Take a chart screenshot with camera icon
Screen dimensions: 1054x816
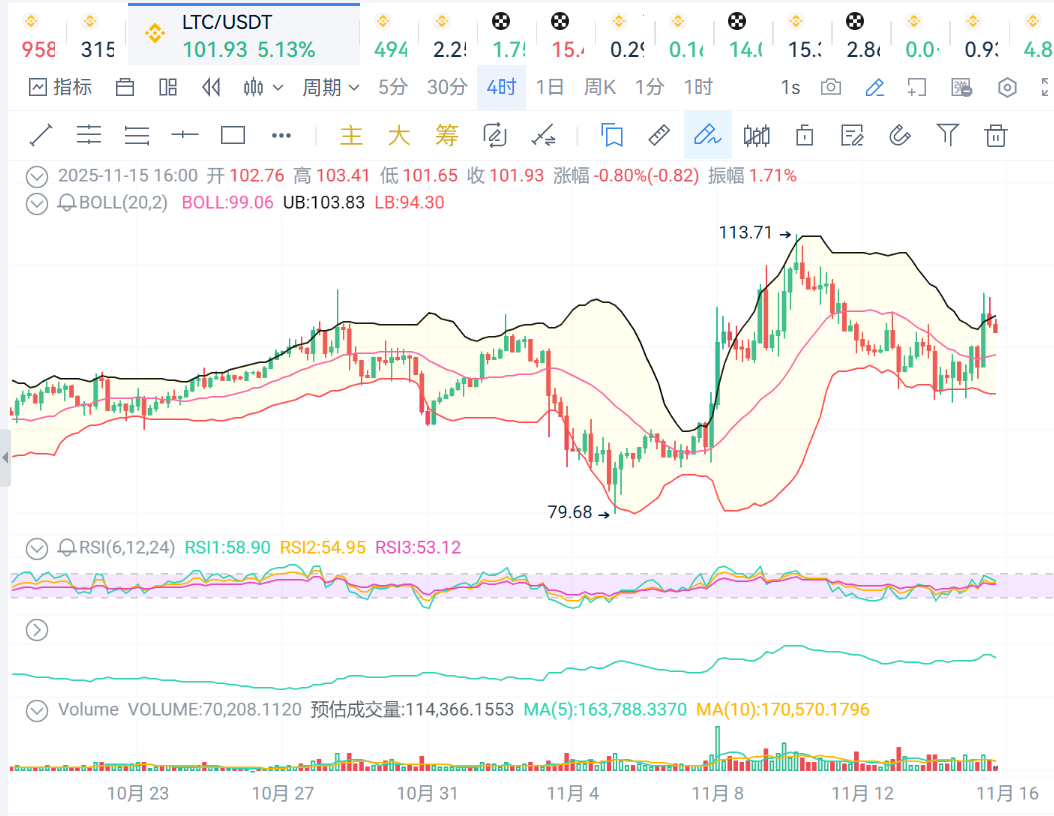coord(831,88)
